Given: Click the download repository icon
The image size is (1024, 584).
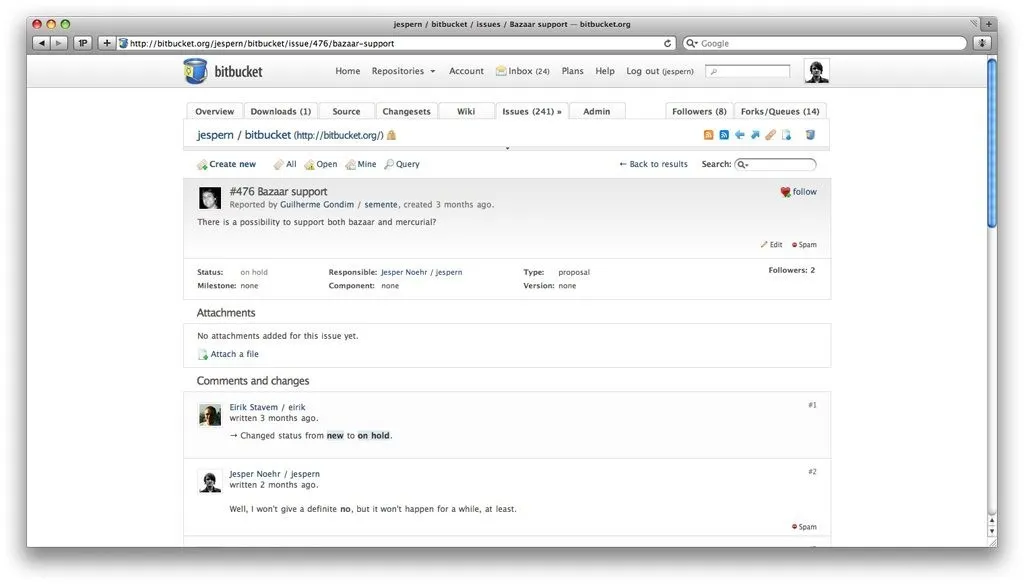Looking at the screenshot, I should [x=787, y=134].
